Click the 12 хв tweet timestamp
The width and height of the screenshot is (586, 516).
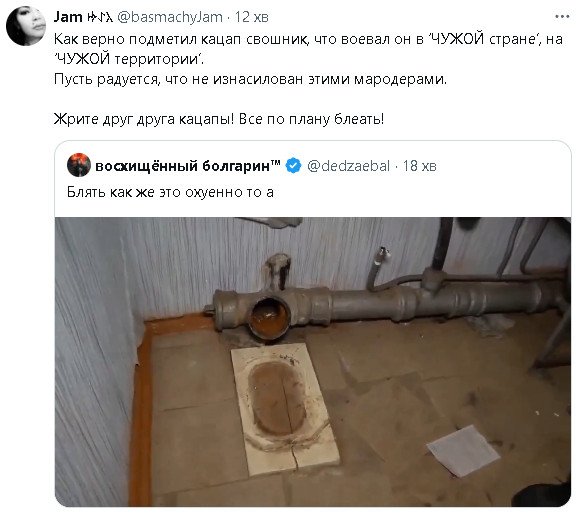(252, 17)
